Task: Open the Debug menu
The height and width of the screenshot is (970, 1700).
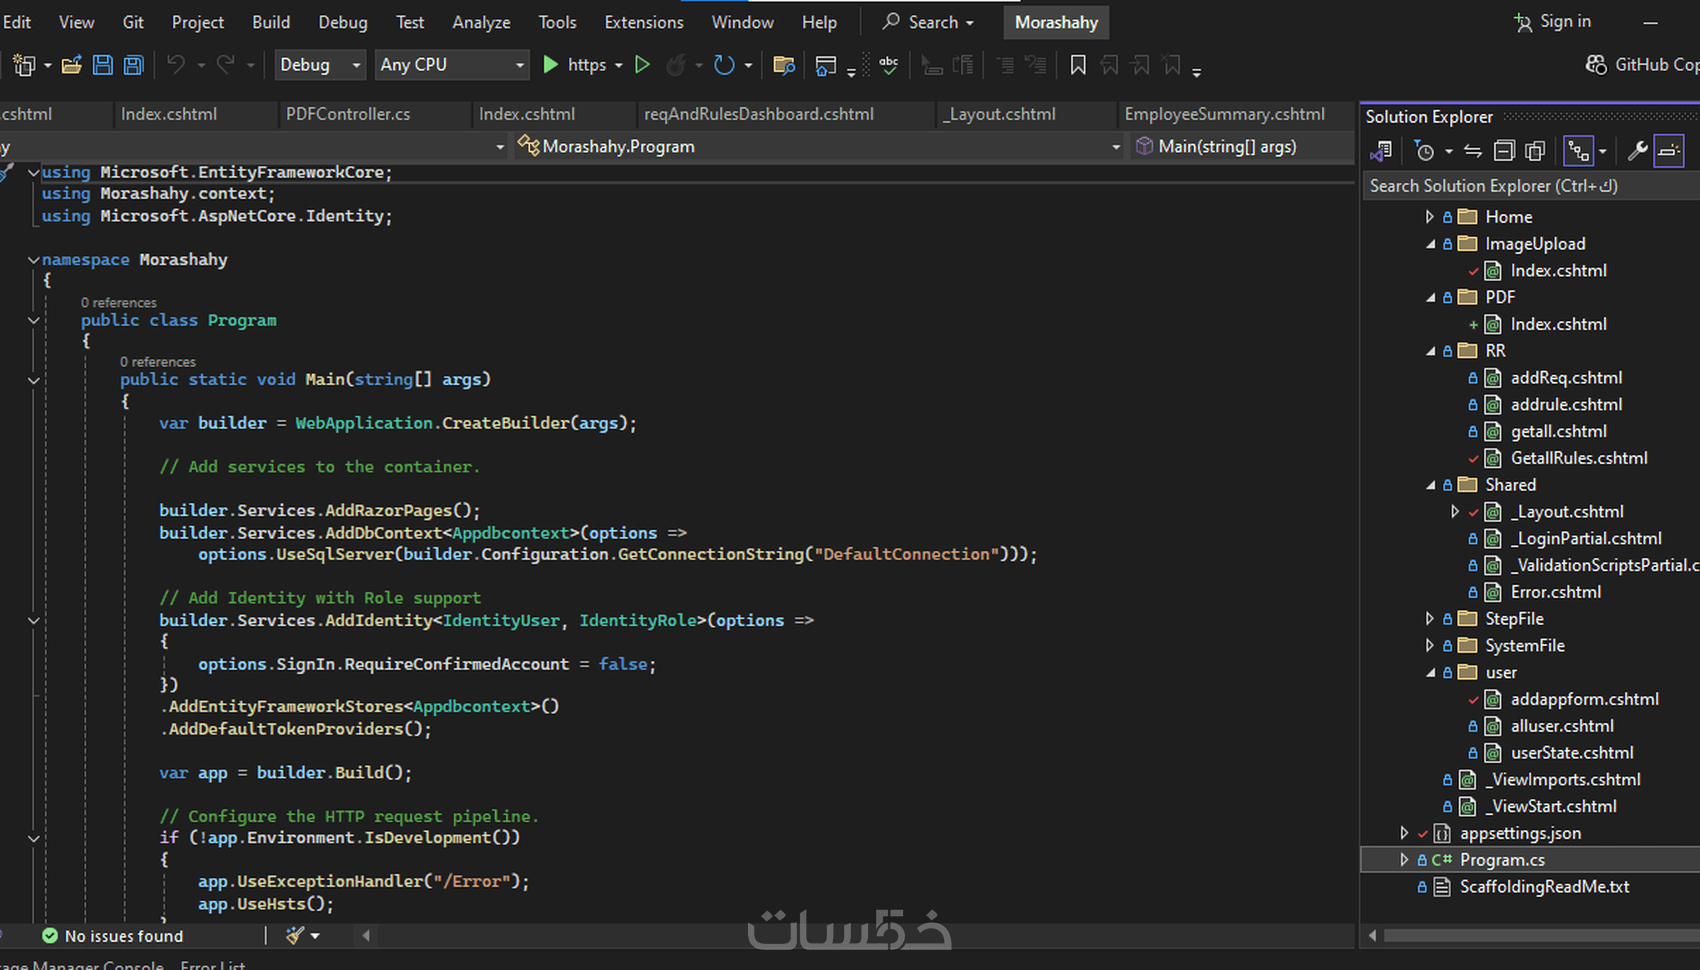Action: click(343, 22)
